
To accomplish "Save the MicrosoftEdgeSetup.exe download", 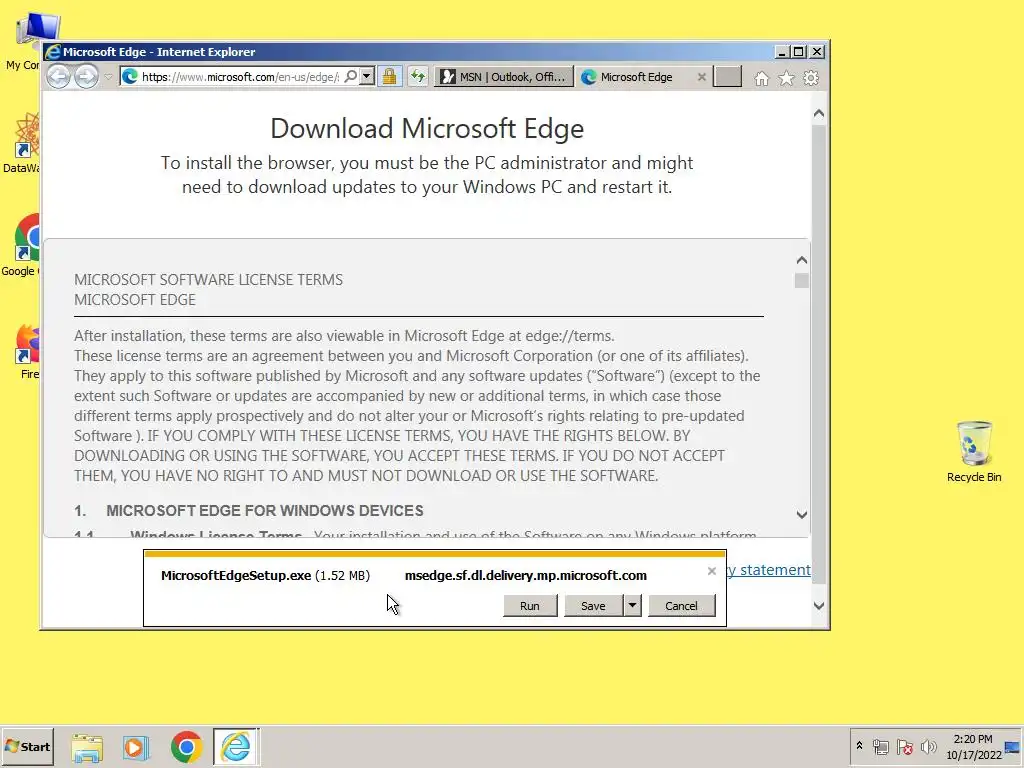I will pos(593,606).
